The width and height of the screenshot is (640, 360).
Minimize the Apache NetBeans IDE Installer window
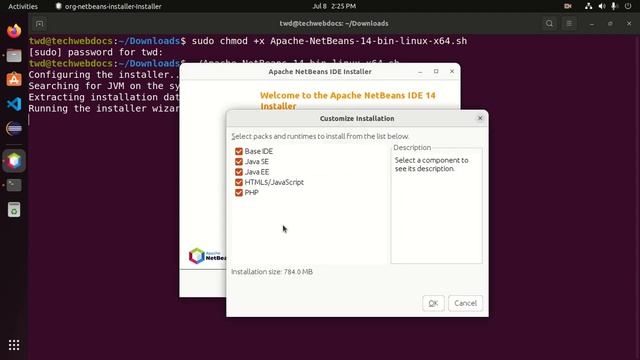click(420, 71)
